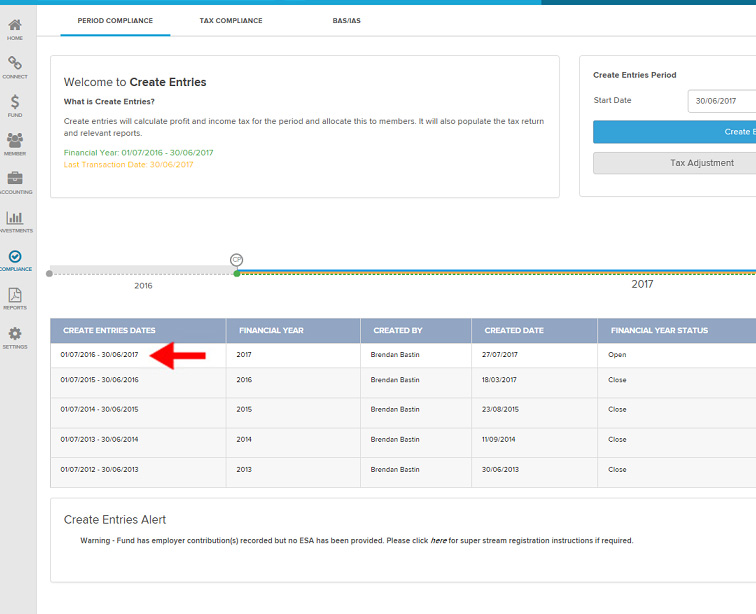Click Close status in the 2013 row
Image resolution: width=756 pixels, height=614 pixels.
coord(617,469)
